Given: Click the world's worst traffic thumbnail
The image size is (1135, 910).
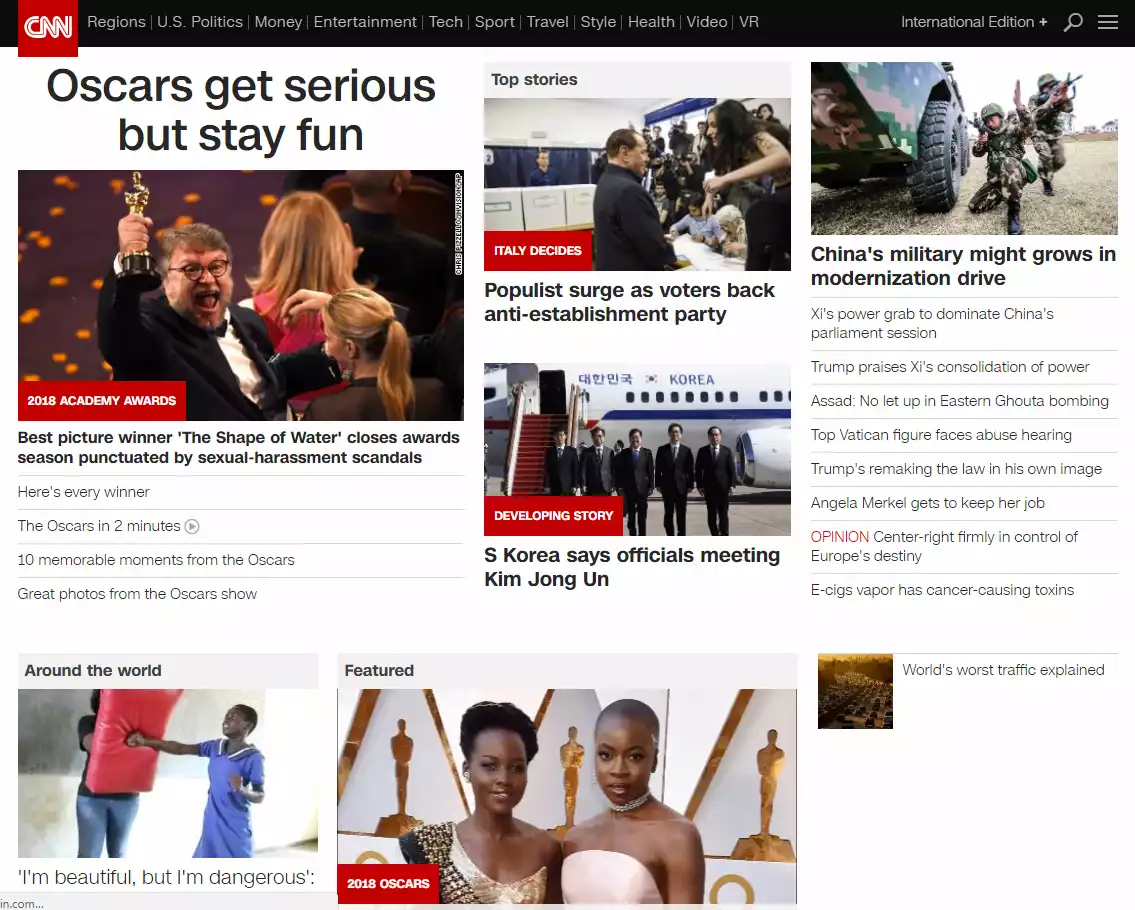Looking at the screenshot, I should point(855,691).
